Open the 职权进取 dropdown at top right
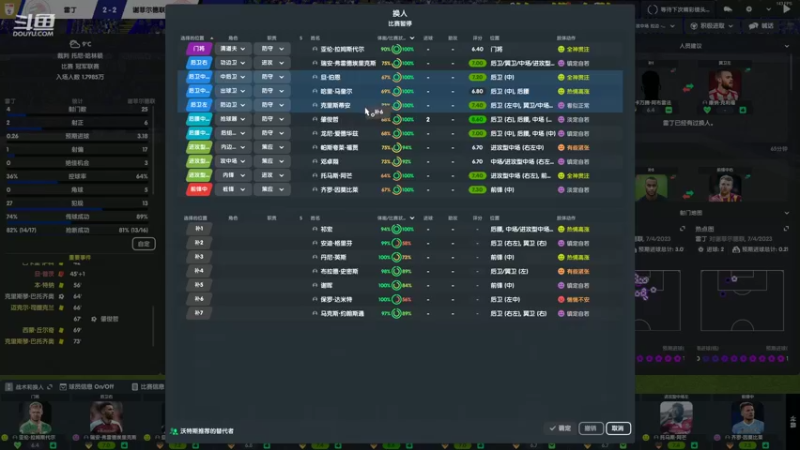Screen dimensions: 800x450 (711, 26)
